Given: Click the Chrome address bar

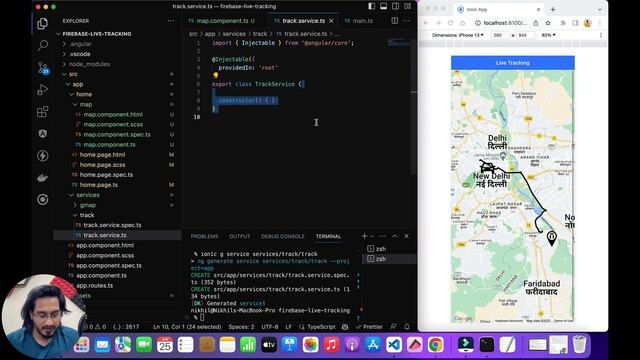Looking at the screenshot, I should [x=505, y=23].
